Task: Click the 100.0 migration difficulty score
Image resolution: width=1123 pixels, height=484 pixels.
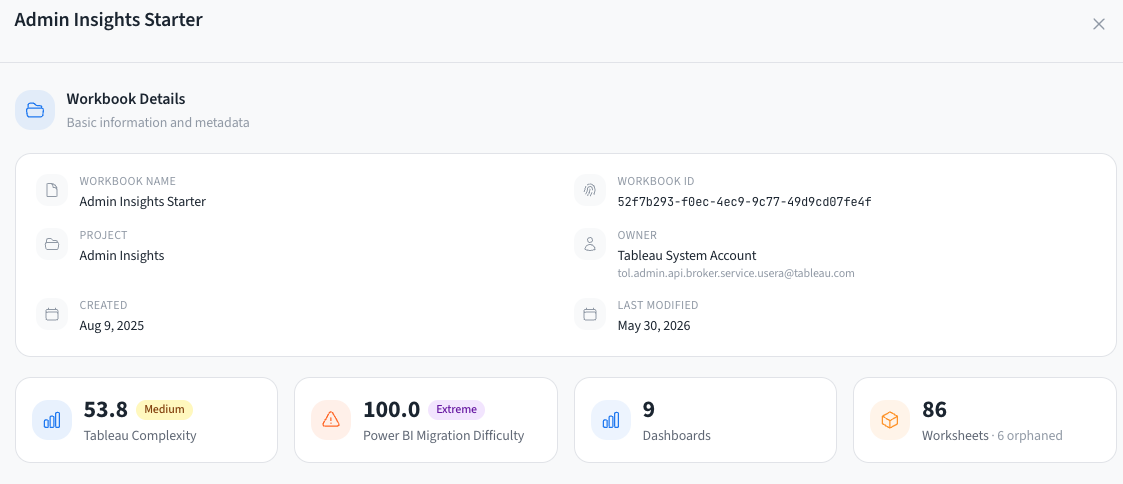Action: coord(392,410)
